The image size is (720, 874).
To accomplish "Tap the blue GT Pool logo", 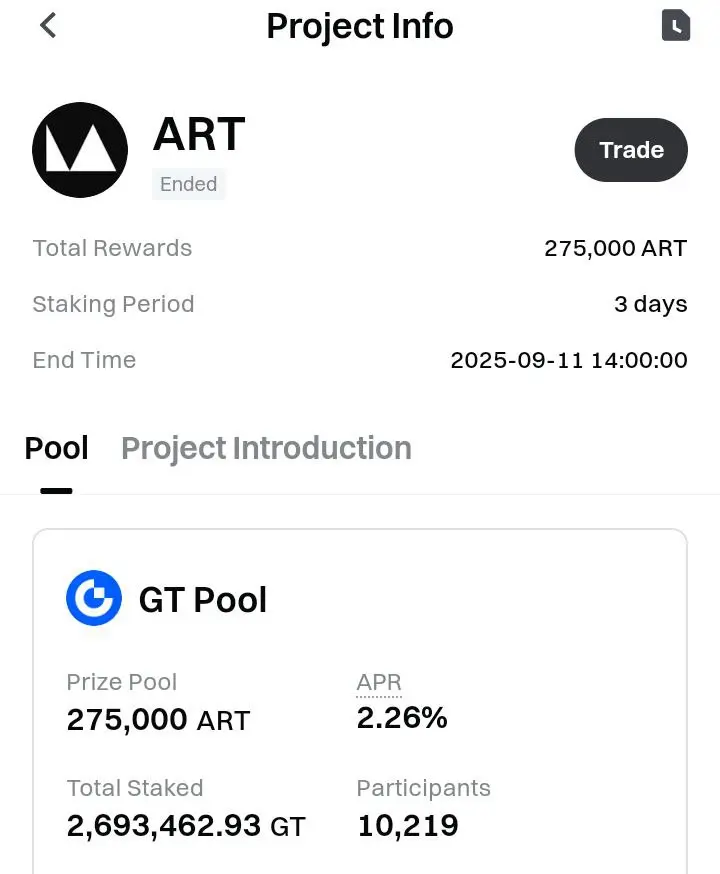I will point(94,598).
